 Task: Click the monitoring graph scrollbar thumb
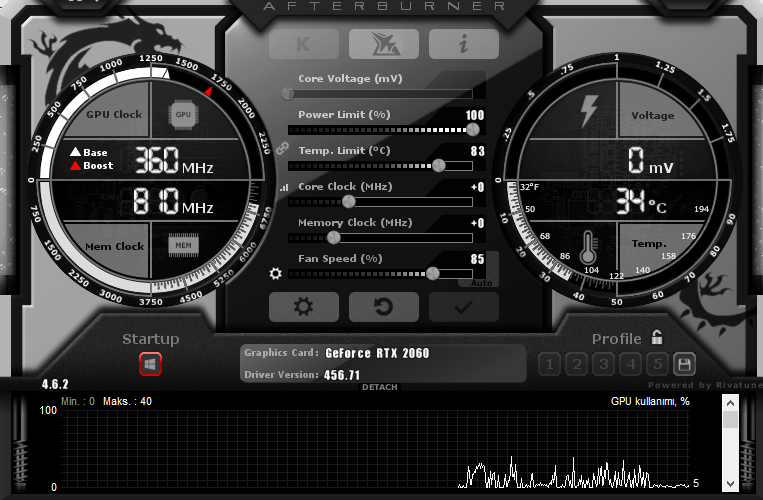pos(730,420)
